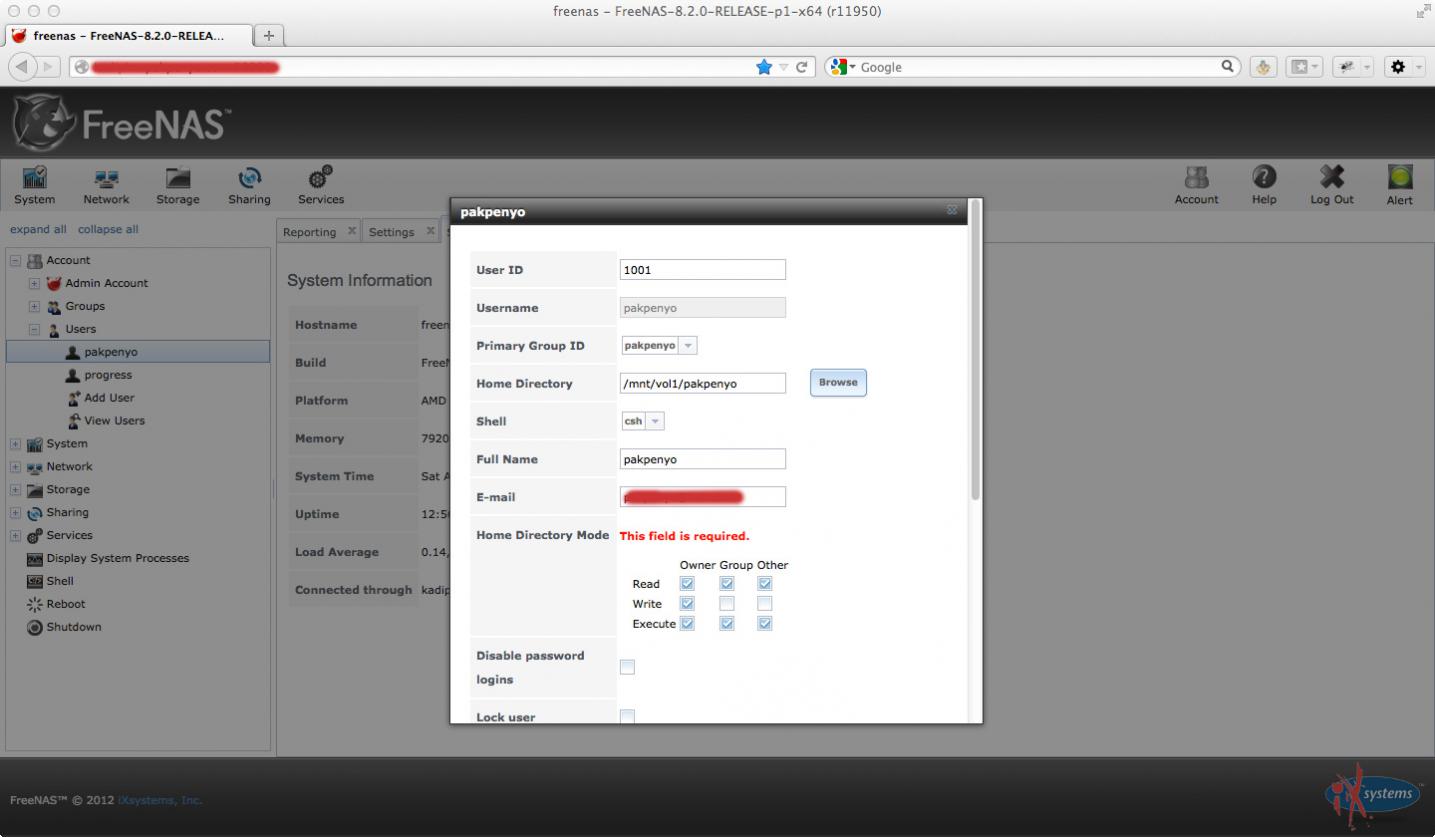
Task: Expand the Sharing tree node
Action: click(x=15, y=513)
